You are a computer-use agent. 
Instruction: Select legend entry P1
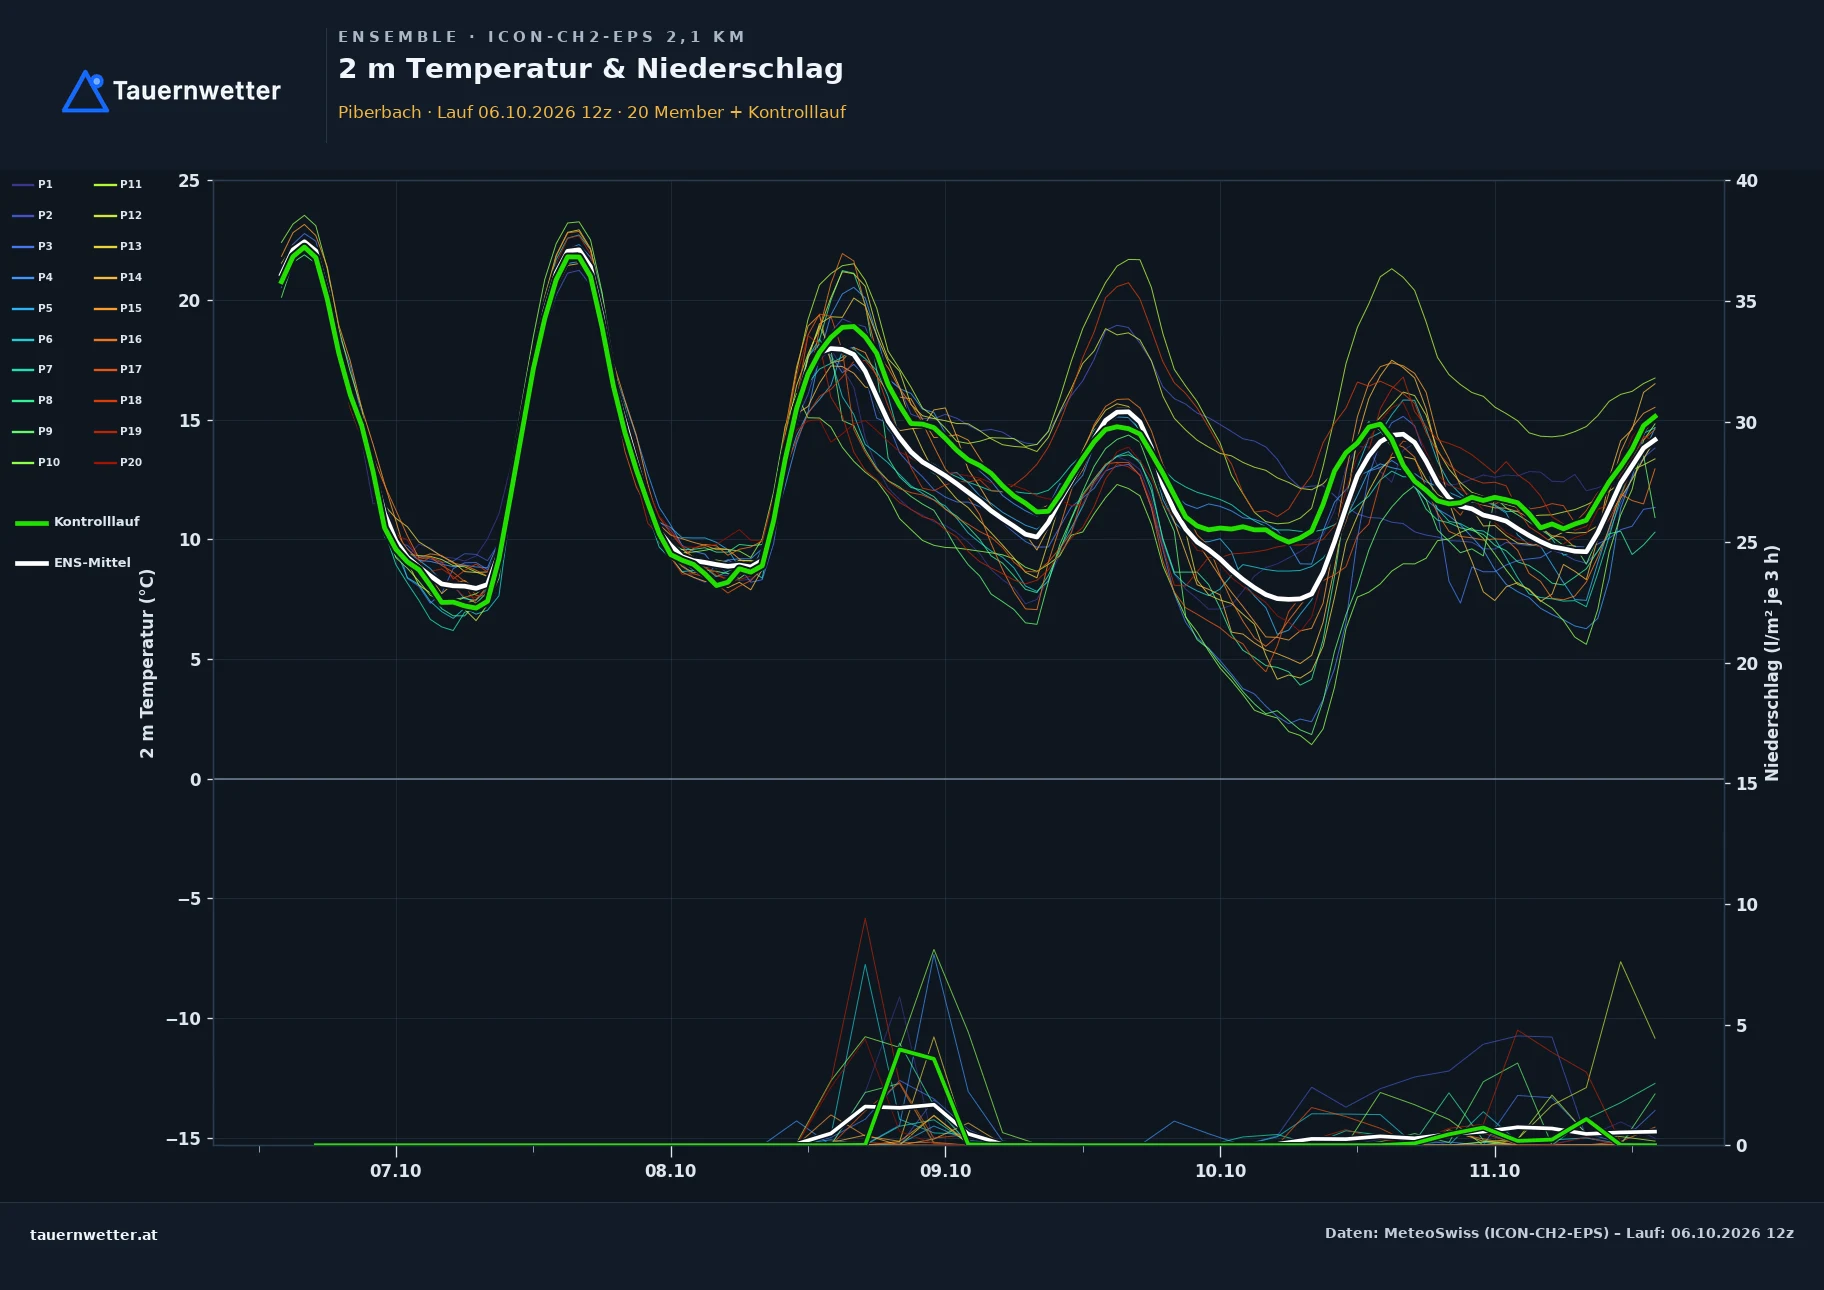(x=33, y=184)
